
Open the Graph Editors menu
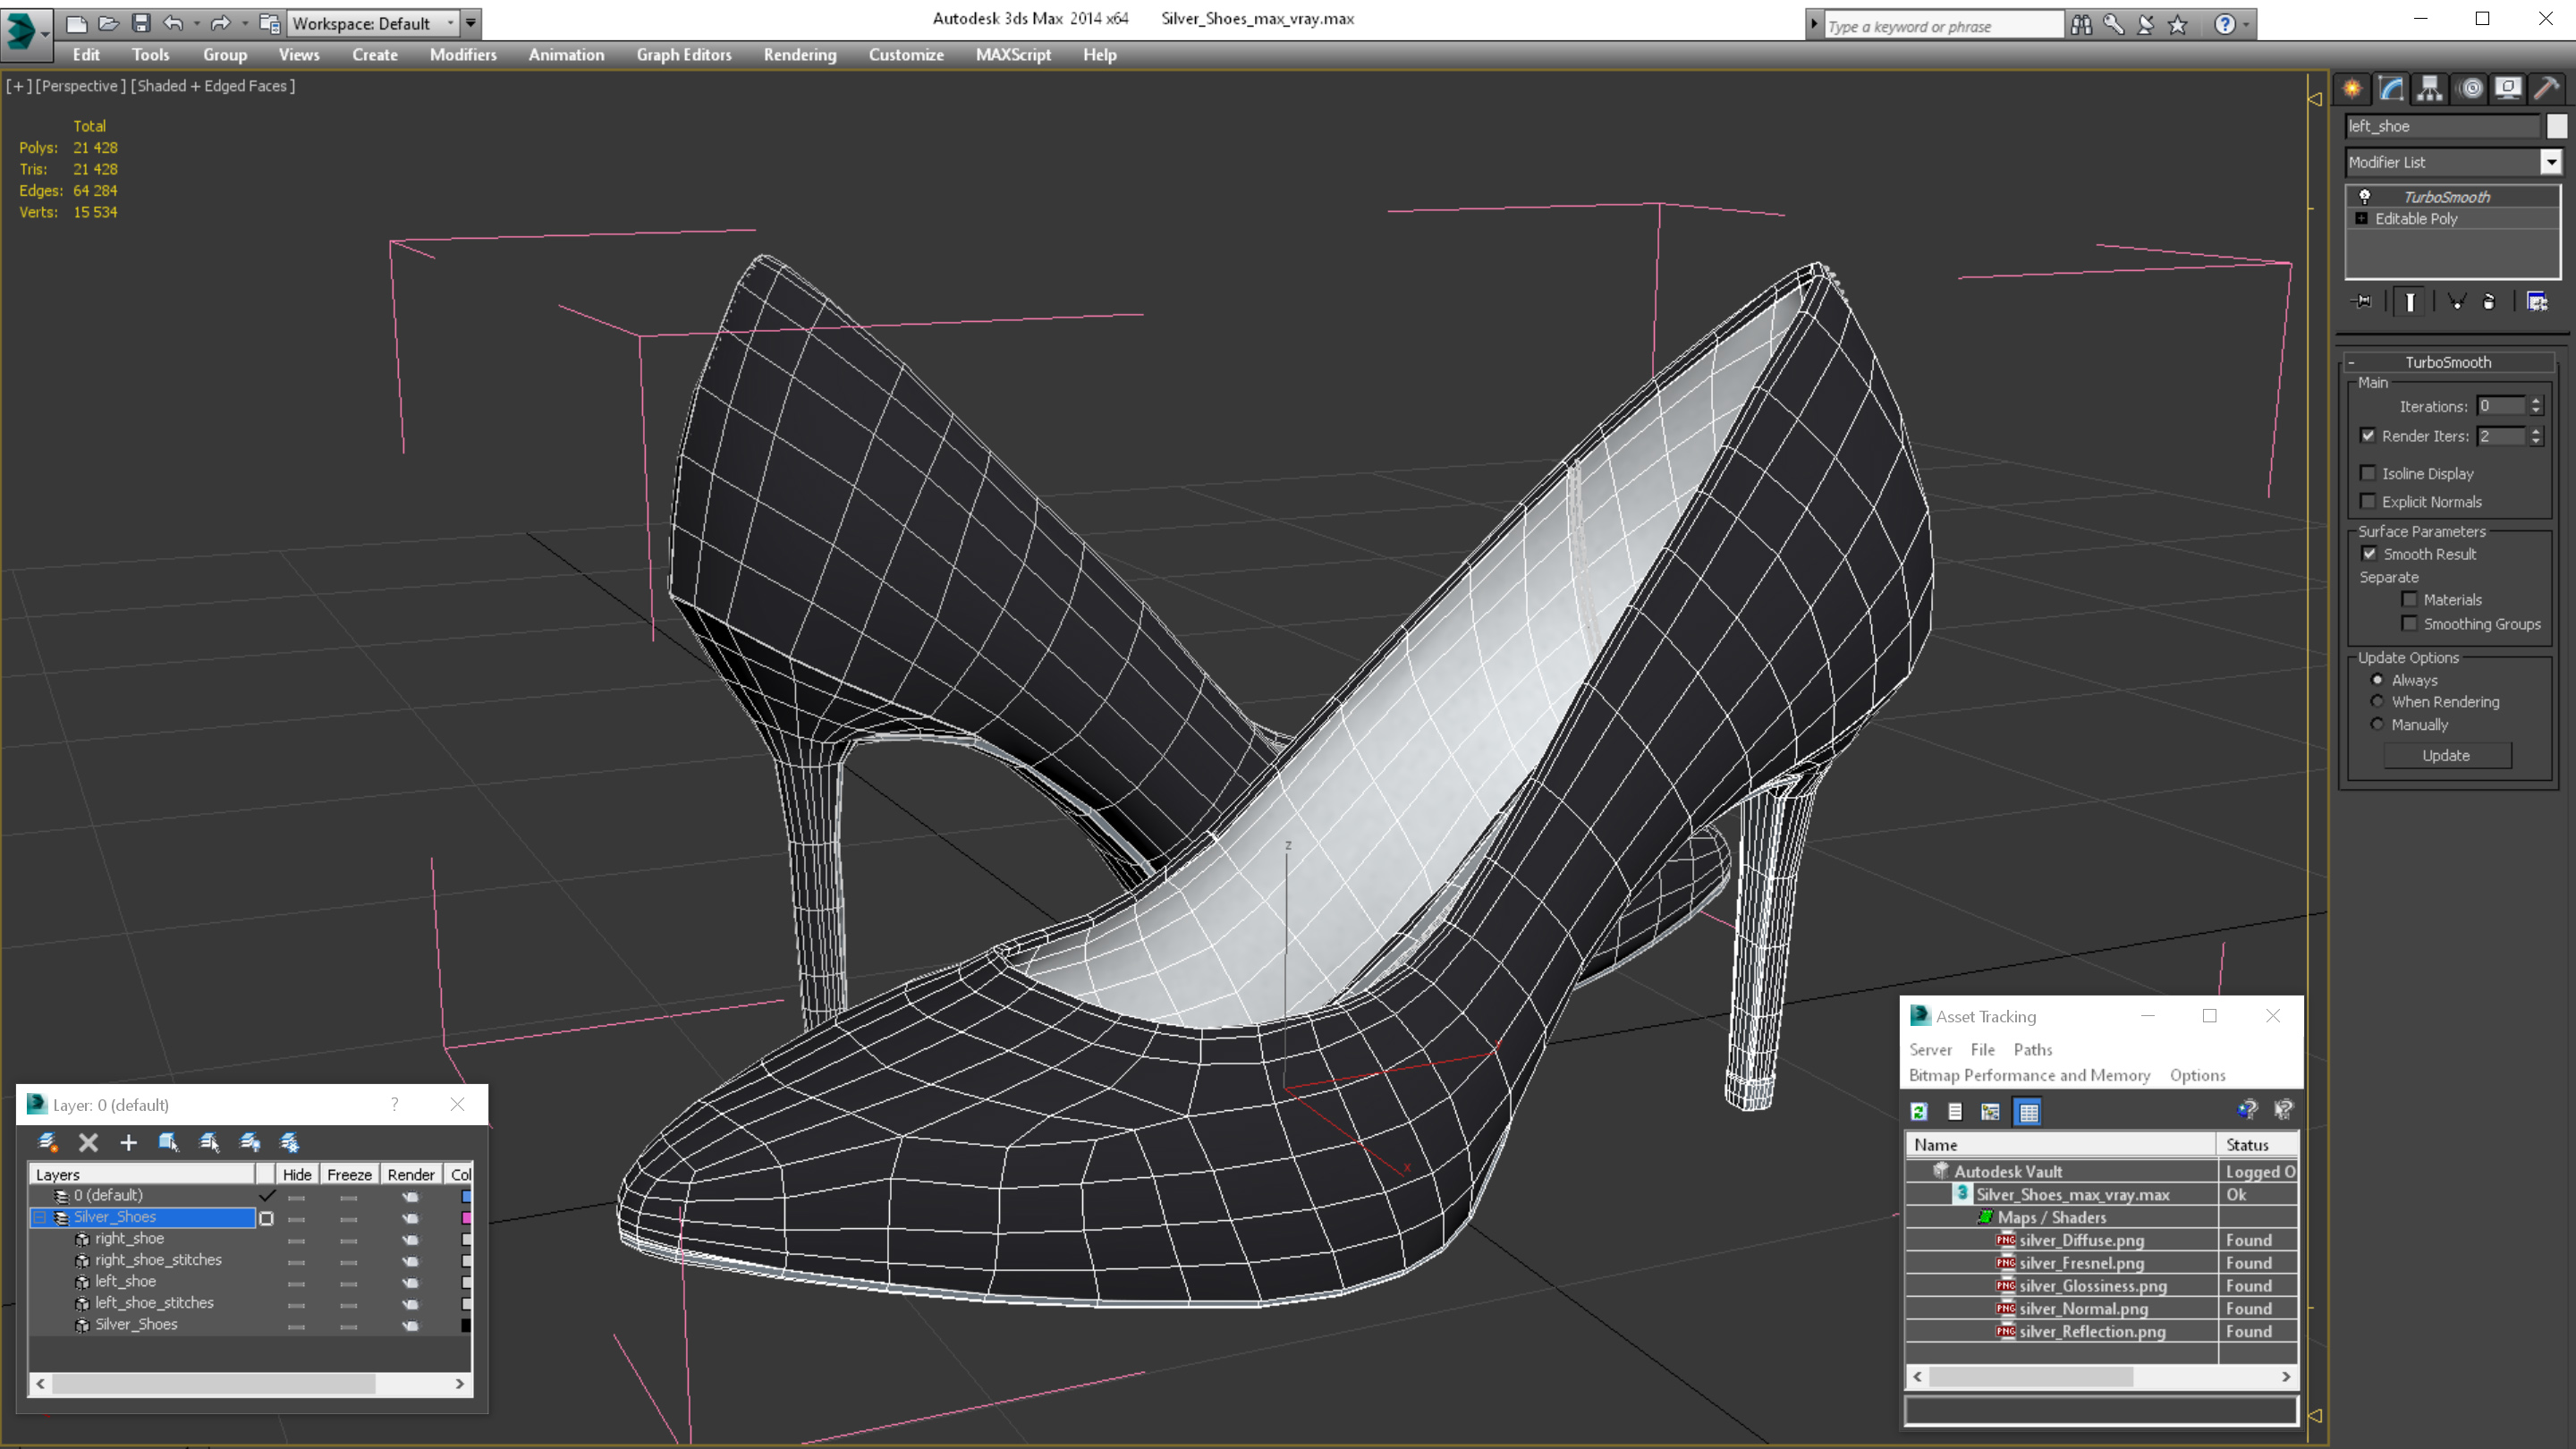(x=684, y=55)
